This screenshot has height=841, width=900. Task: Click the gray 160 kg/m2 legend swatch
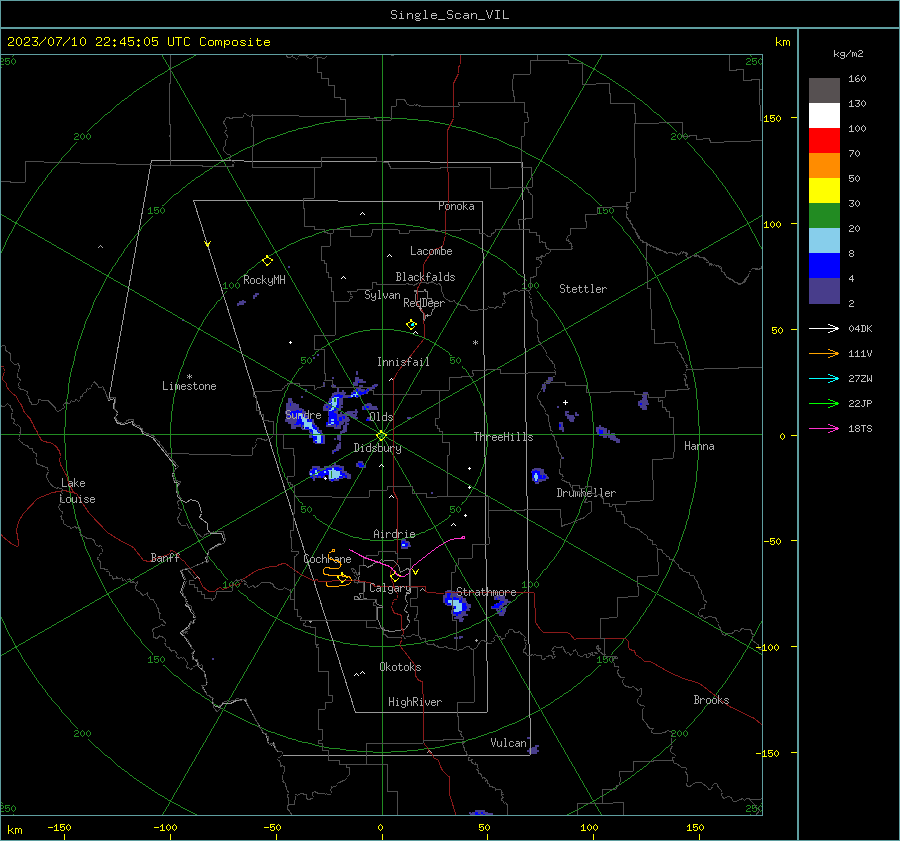coord(824,91)
